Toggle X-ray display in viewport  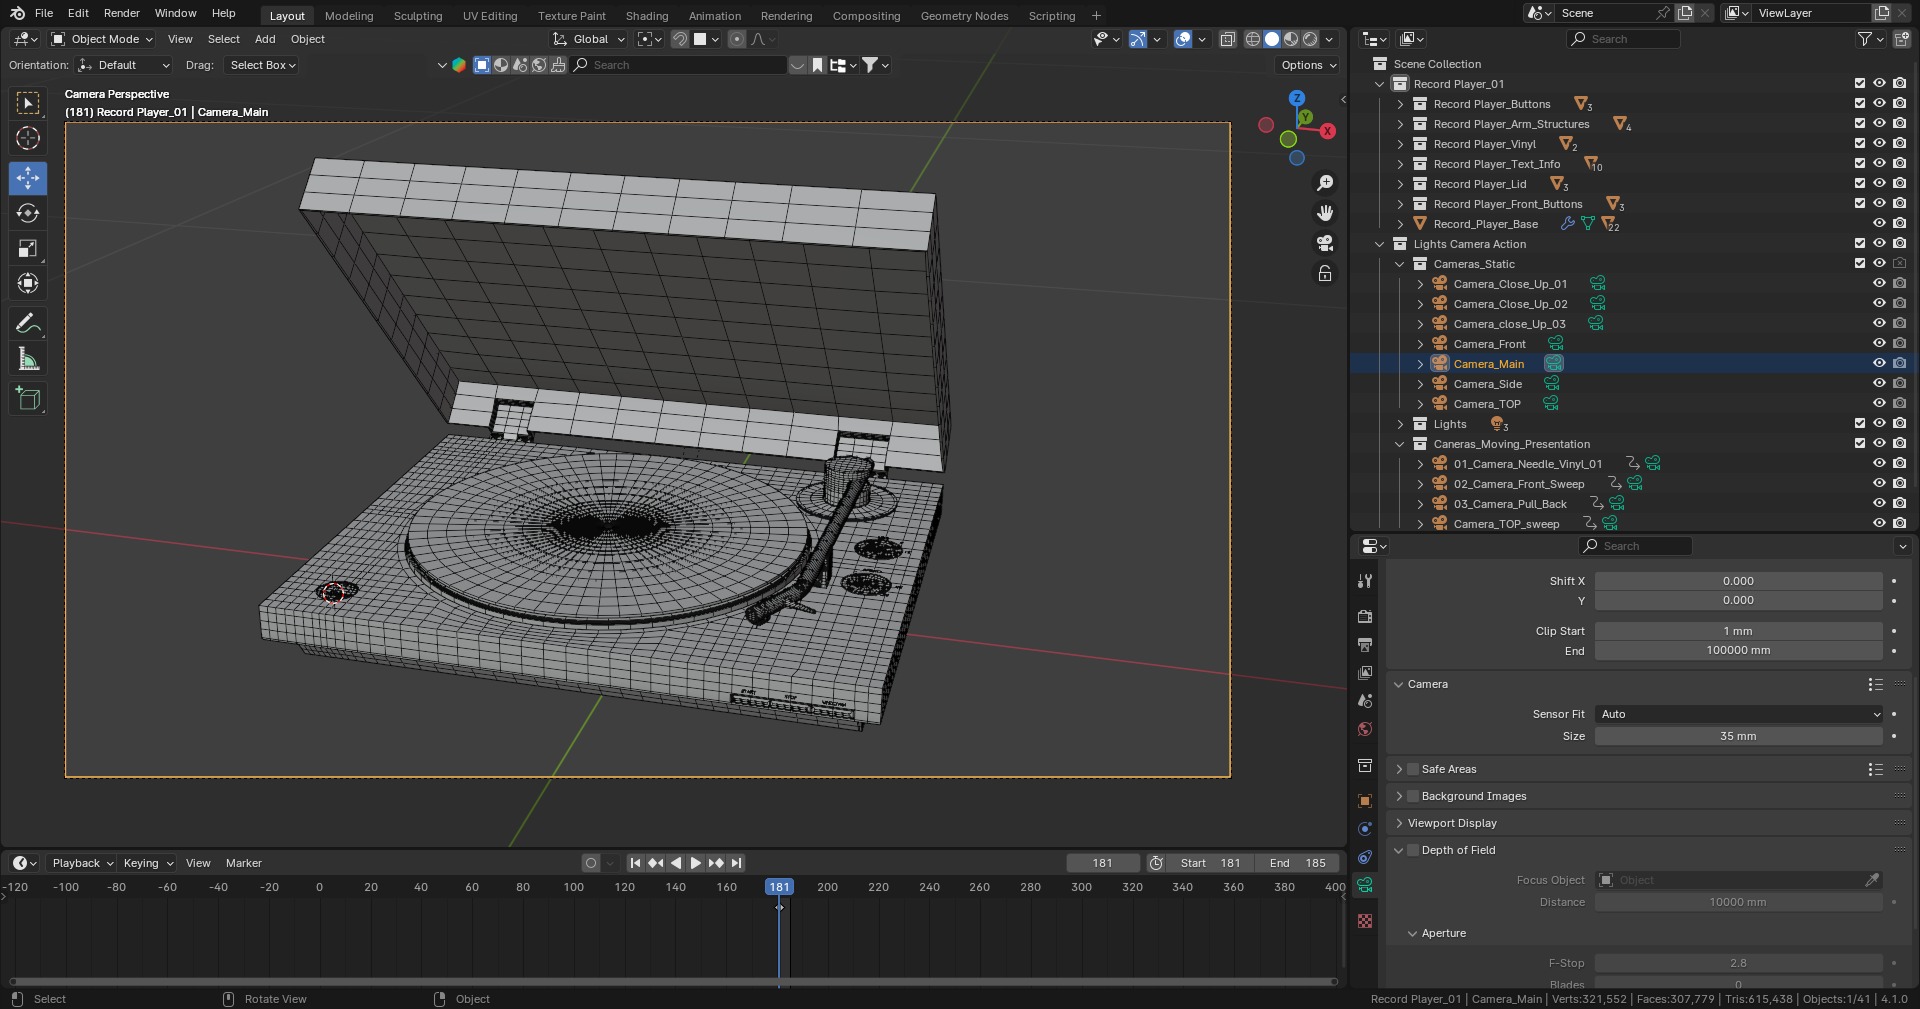click(1227, 39)
